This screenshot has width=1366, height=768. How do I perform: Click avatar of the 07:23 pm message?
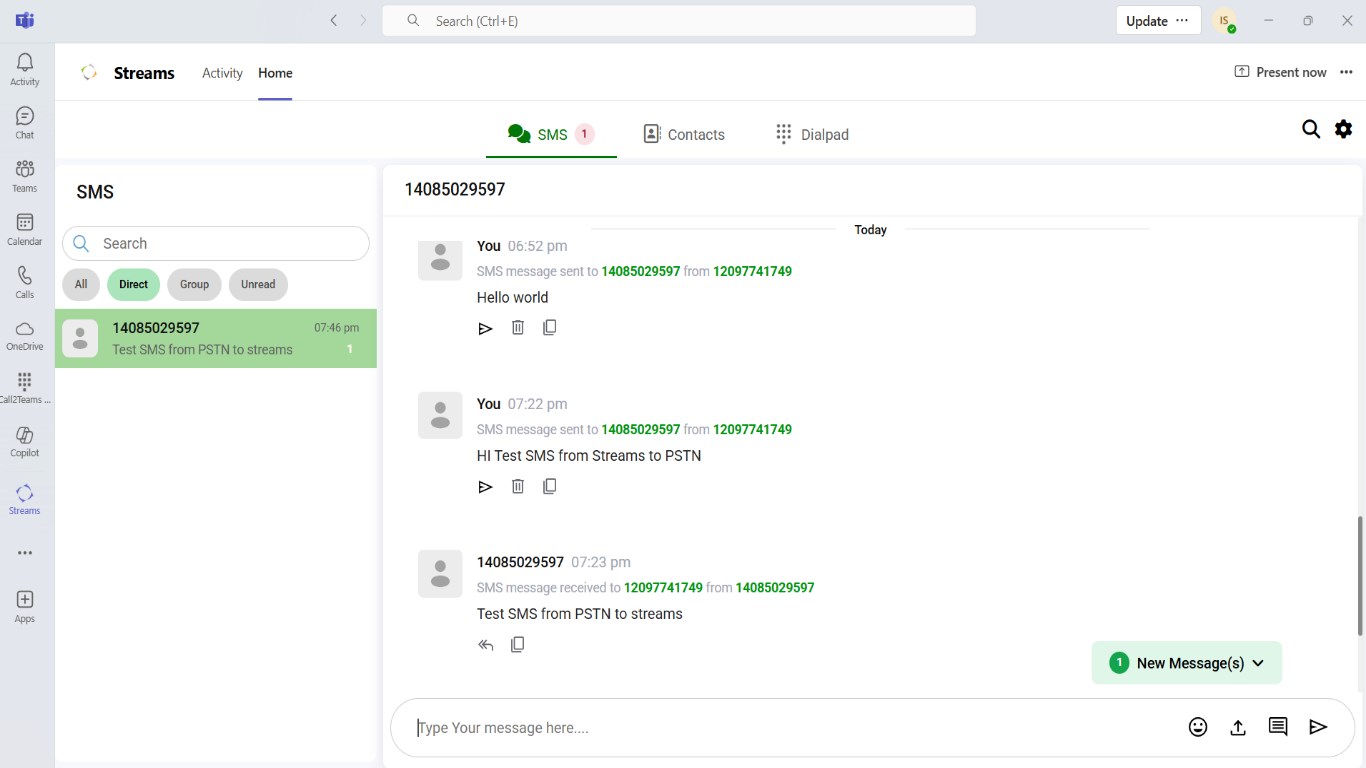pyautogui.click(x=440, y=574)
